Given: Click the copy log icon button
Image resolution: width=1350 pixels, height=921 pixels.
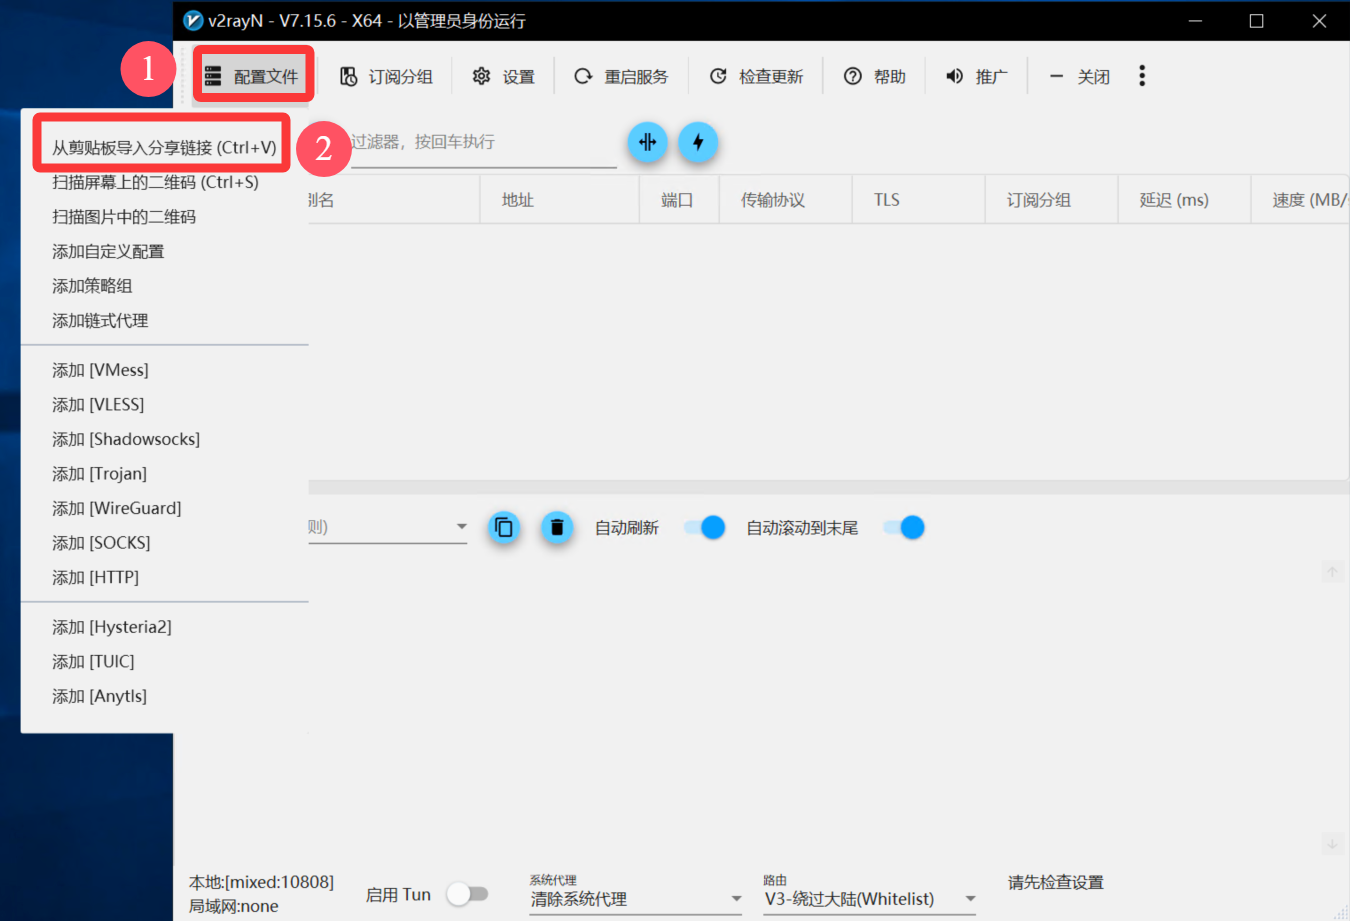Looking at the screenshot, I should [504, 527].
